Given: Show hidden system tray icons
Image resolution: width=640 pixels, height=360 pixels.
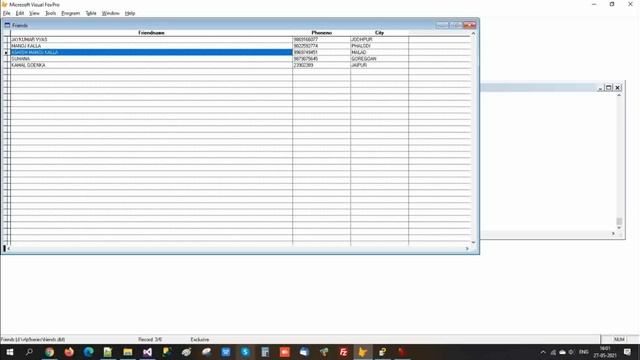Looking at the screenshot, I should (x=543, y=352).
